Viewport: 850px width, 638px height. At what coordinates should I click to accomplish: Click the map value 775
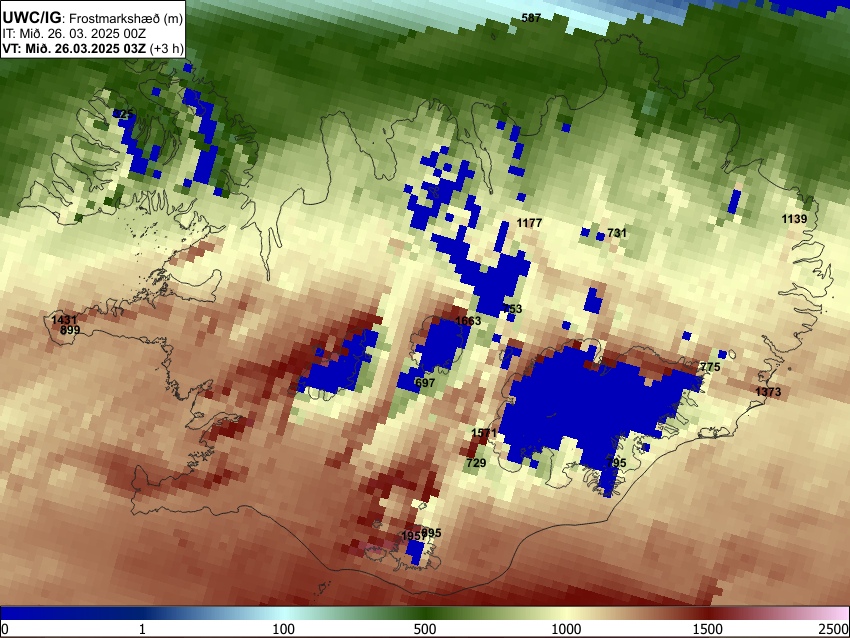click(710, 367)
